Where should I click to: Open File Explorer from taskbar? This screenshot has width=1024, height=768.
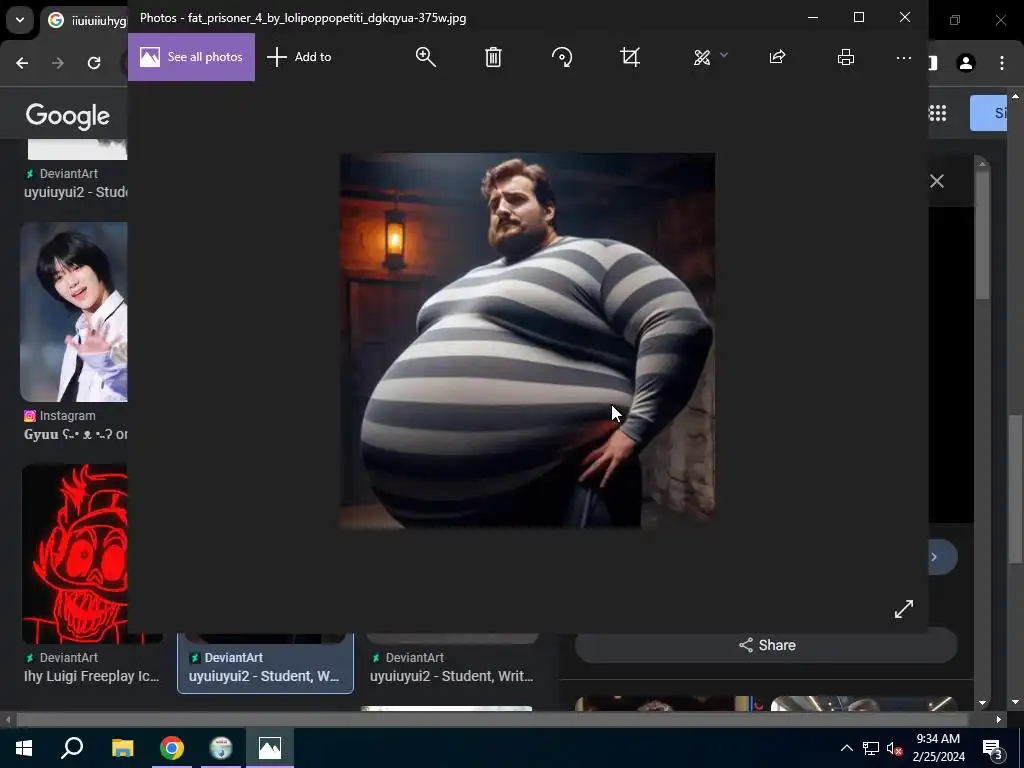coord(122,748)
